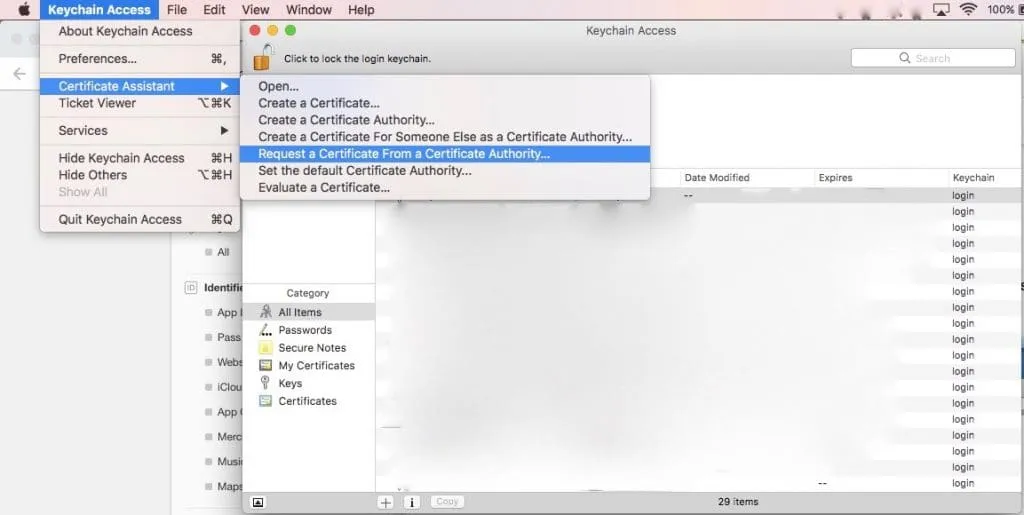Screen dimensions: 1024x515
Task: Expand the Certificate Assistant submenu
Action: coord(140,86)
